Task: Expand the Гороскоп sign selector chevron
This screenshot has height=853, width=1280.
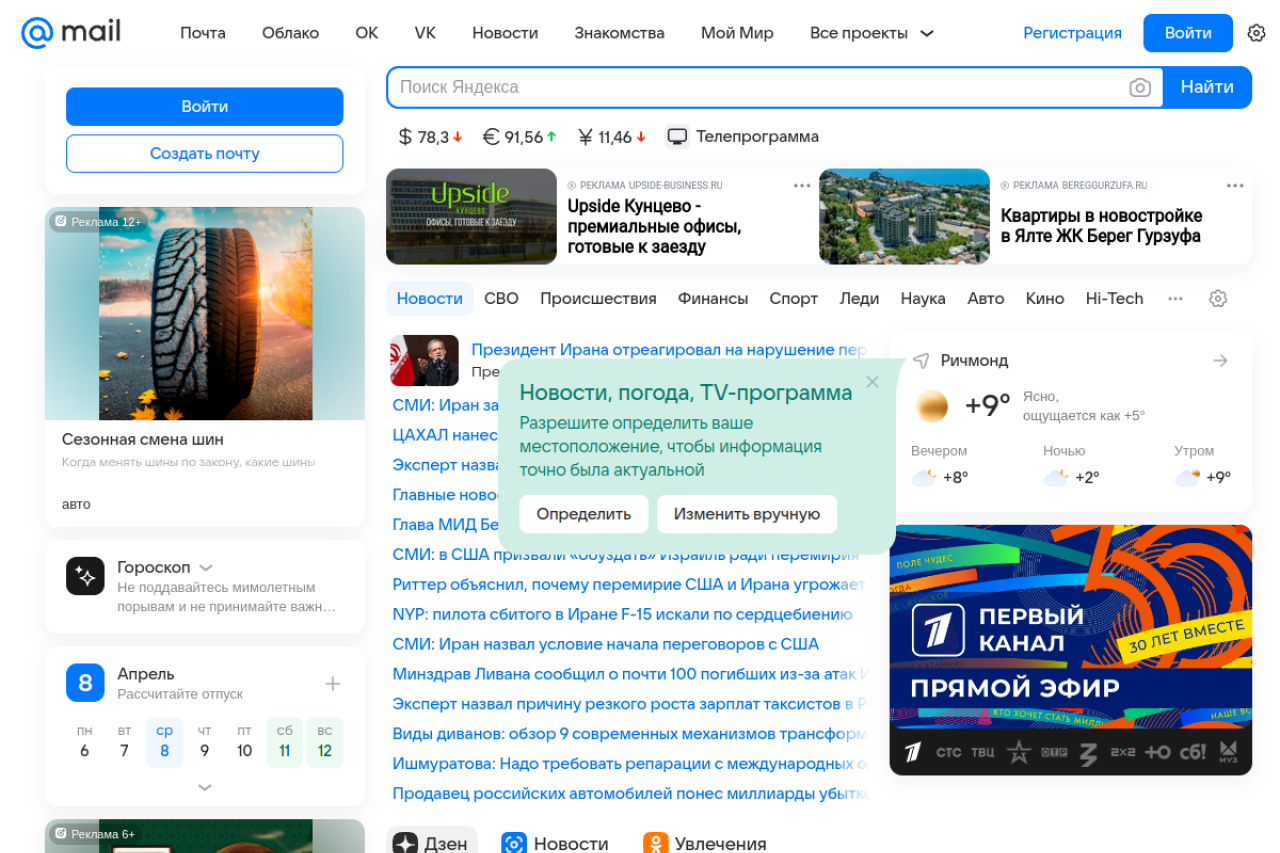Action: point(206,567)
